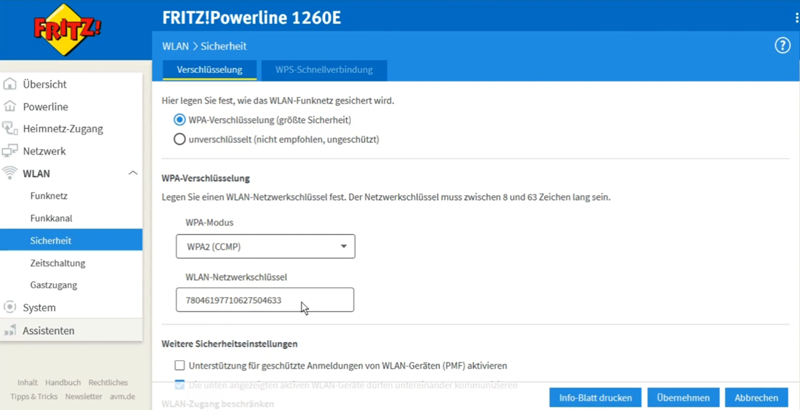The image size is (800, 410).
Task: Click the WLAN signal icon
Action: pos(10,173)
